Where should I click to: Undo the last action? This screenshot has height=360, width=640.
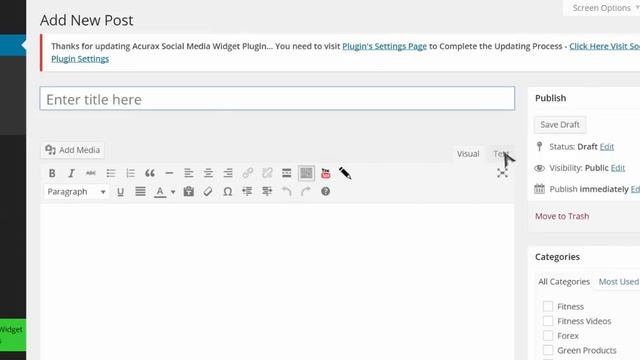(287, 191)
